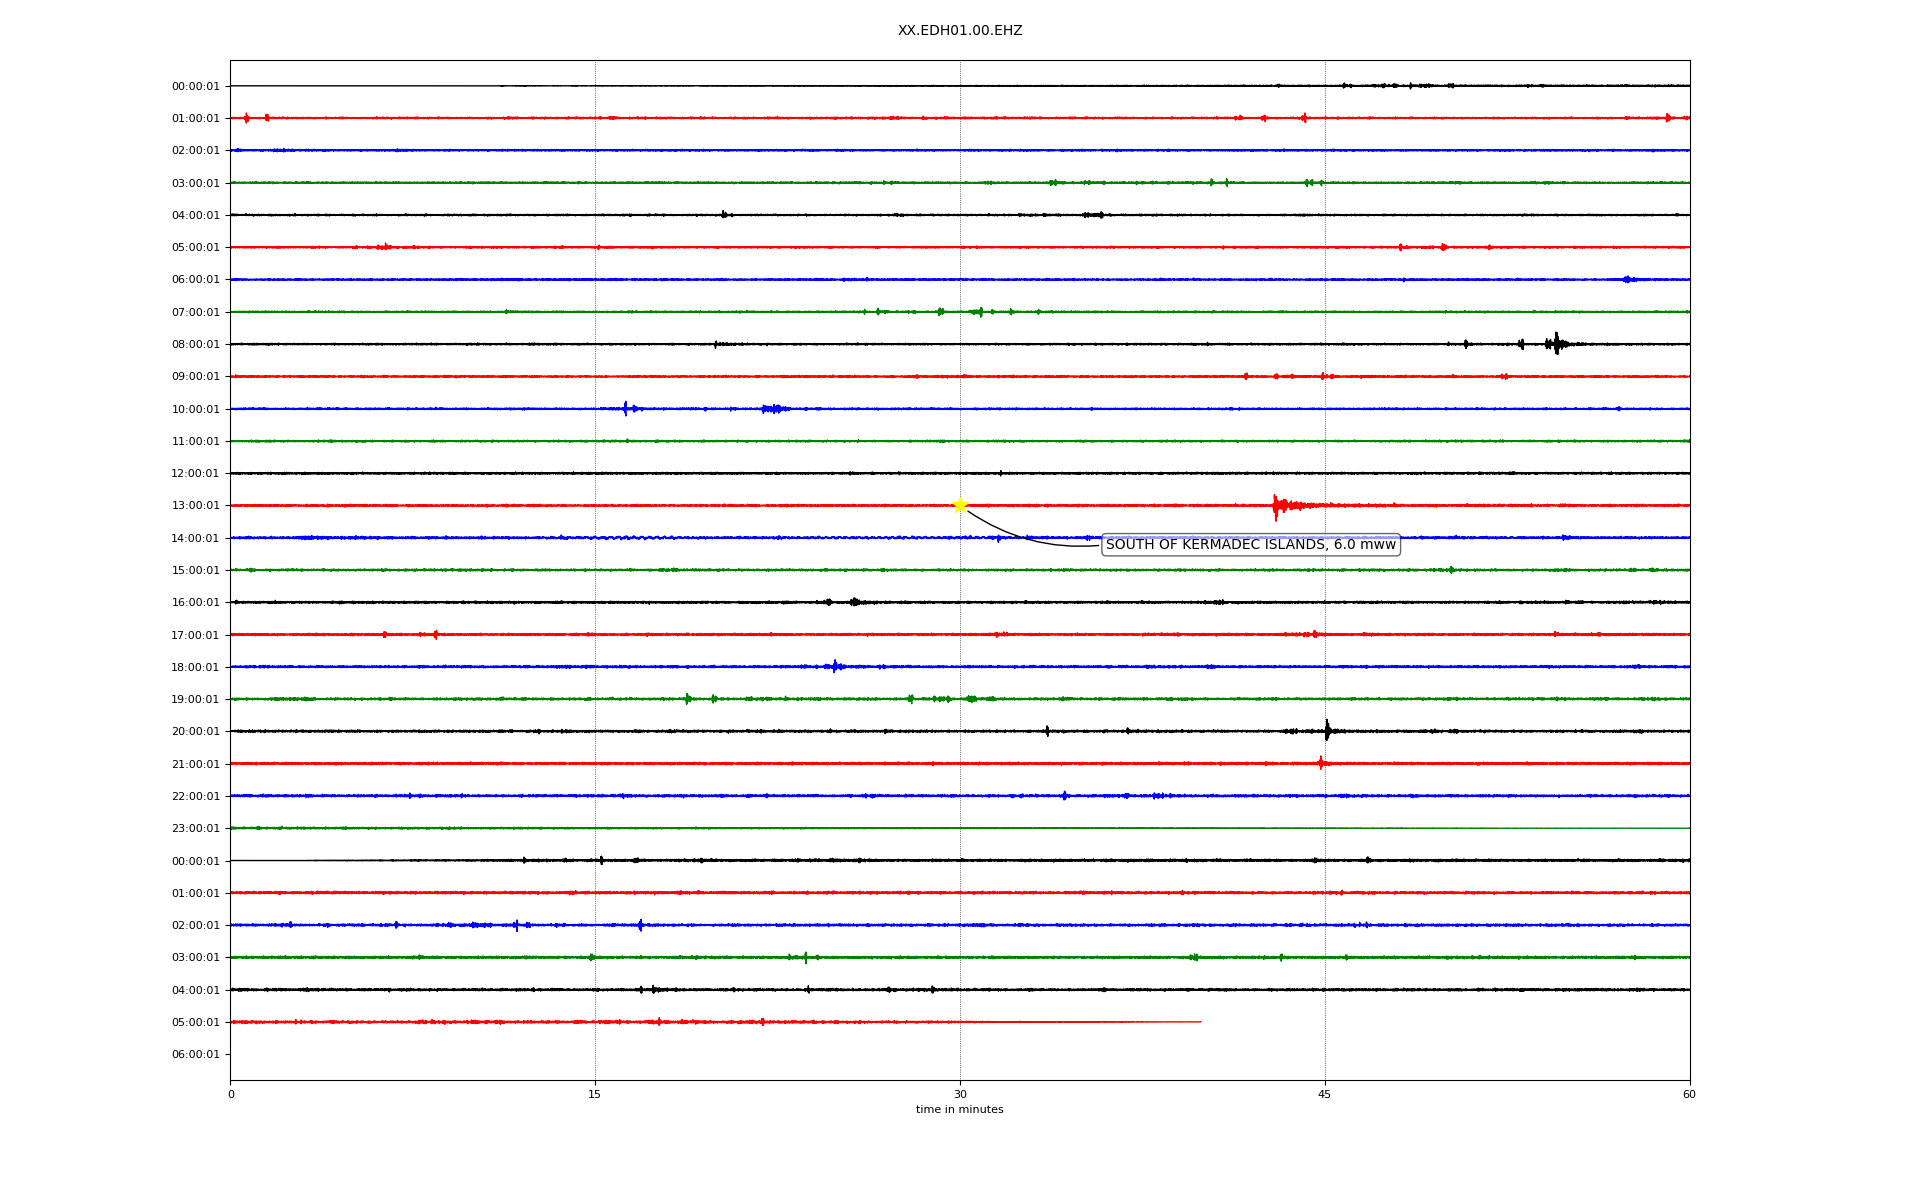Click the 20:00:01 time label
Screen dimensions: 1920x1200
tap(195, 732)
